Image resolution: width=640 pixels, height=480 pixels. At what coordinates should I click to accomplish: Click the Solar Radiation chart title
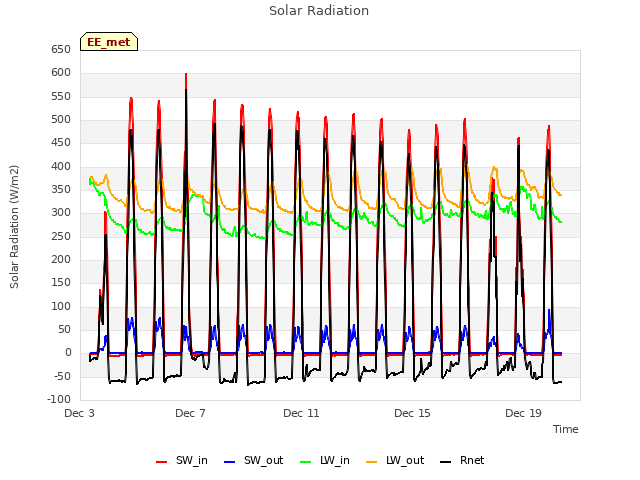[x=319, y=11]
